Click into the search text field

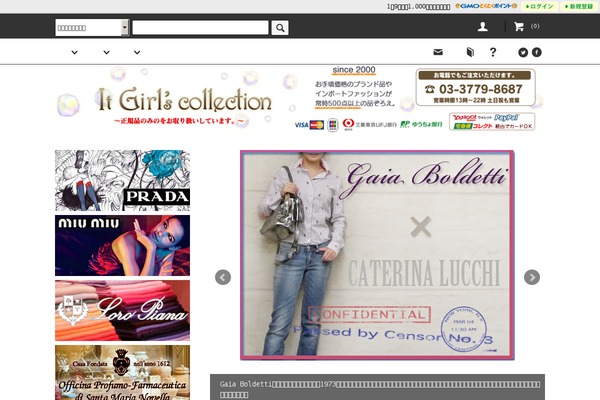click(x=200, y=28)
